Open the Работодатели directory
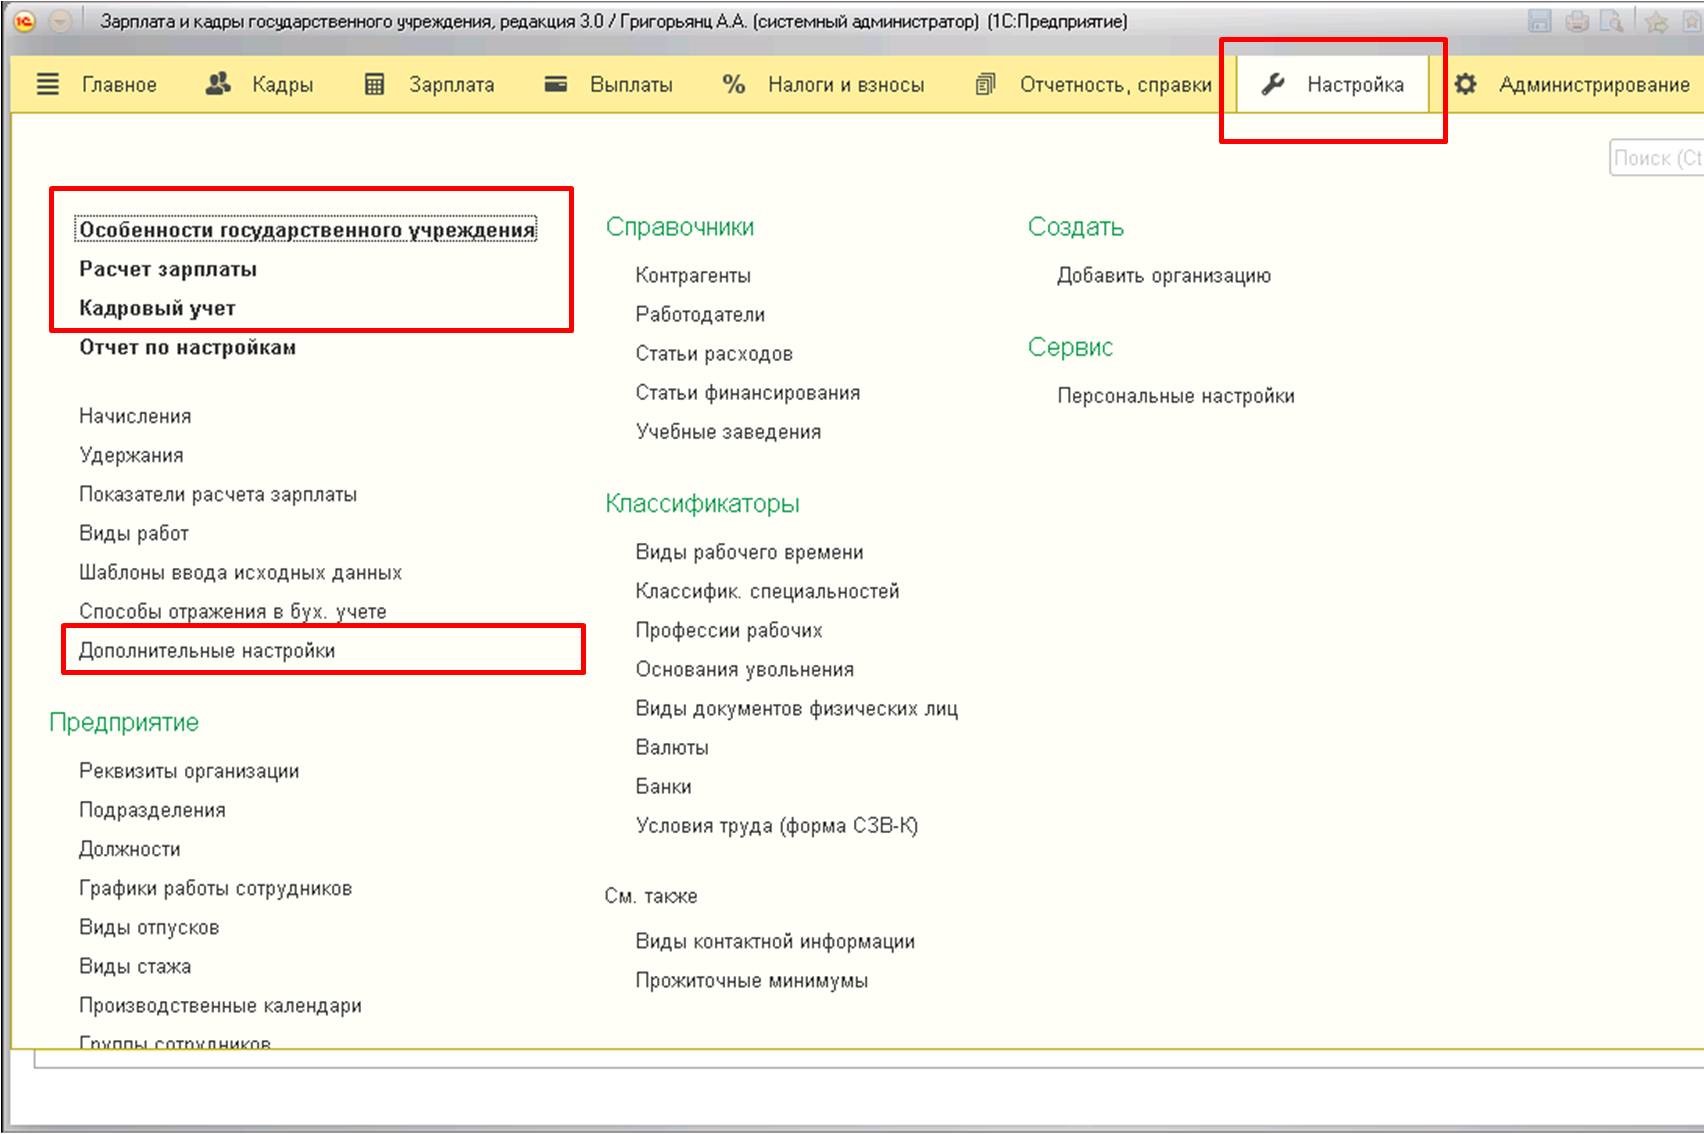Screen dimensions: 1704x1134 700,314
